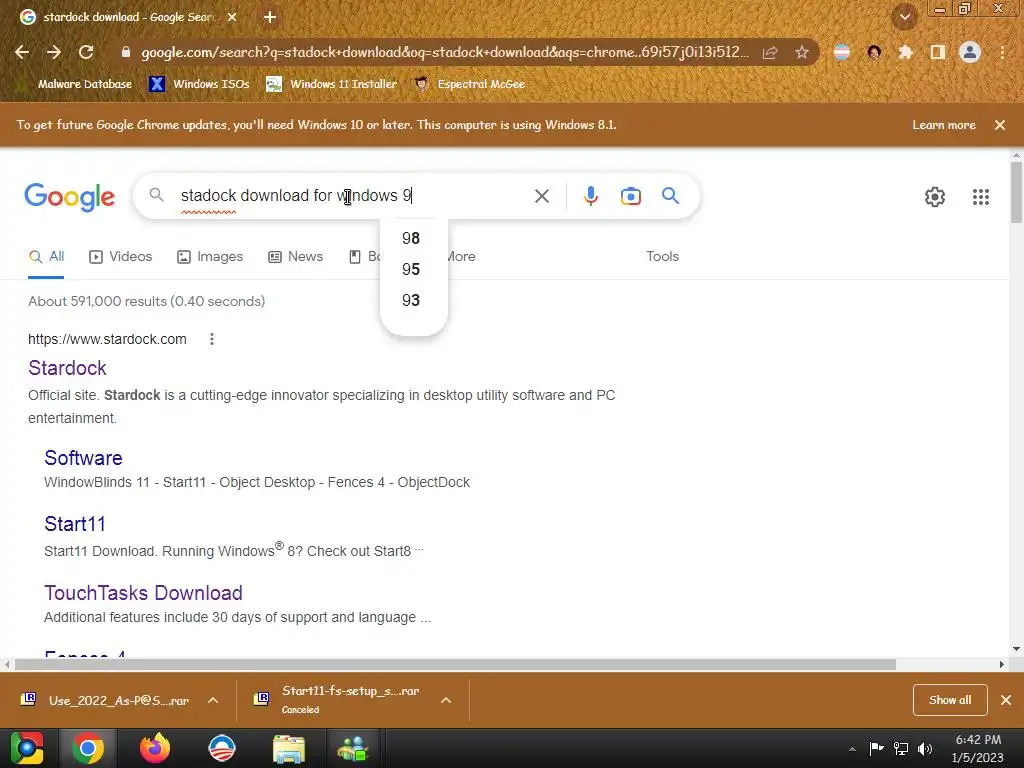The width and height of the screenshot is (1024, 768).
Task: Go back to the previous page
Action: (x=22, y=52)
